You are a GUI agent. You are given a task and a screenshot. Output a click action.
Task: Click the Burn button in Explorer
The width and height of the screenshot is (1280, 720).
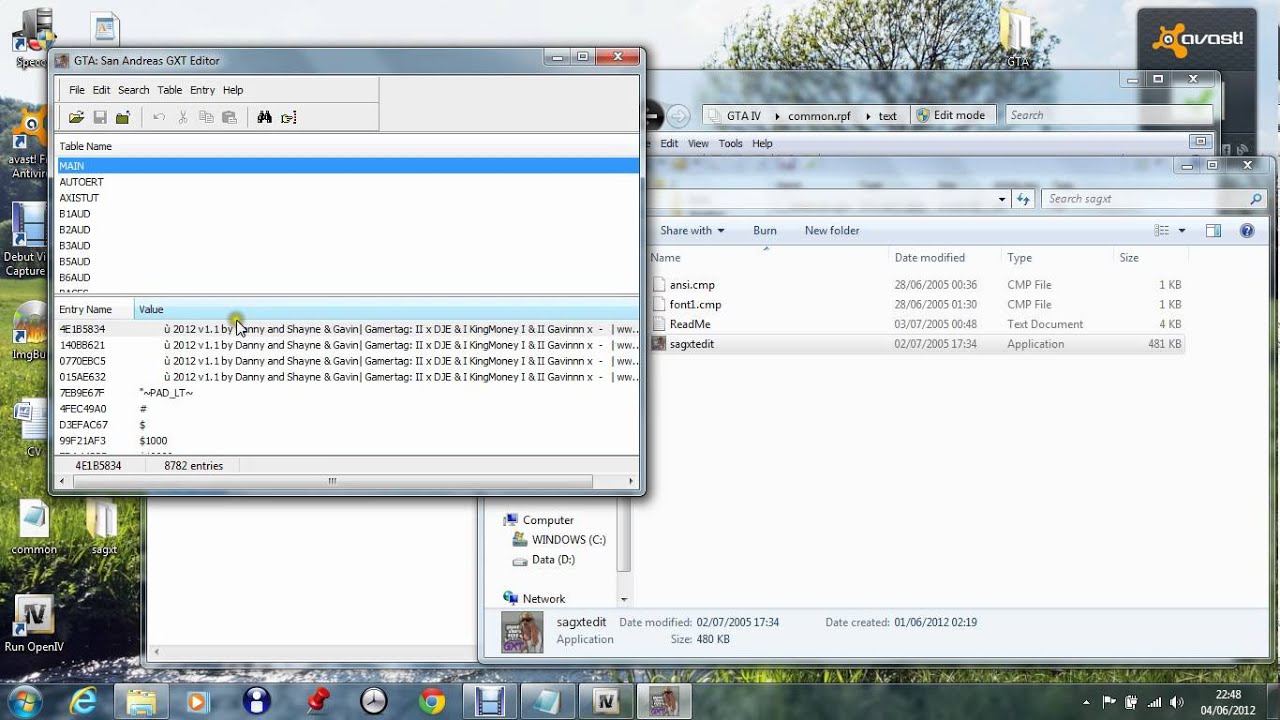(x=765, y=230)
